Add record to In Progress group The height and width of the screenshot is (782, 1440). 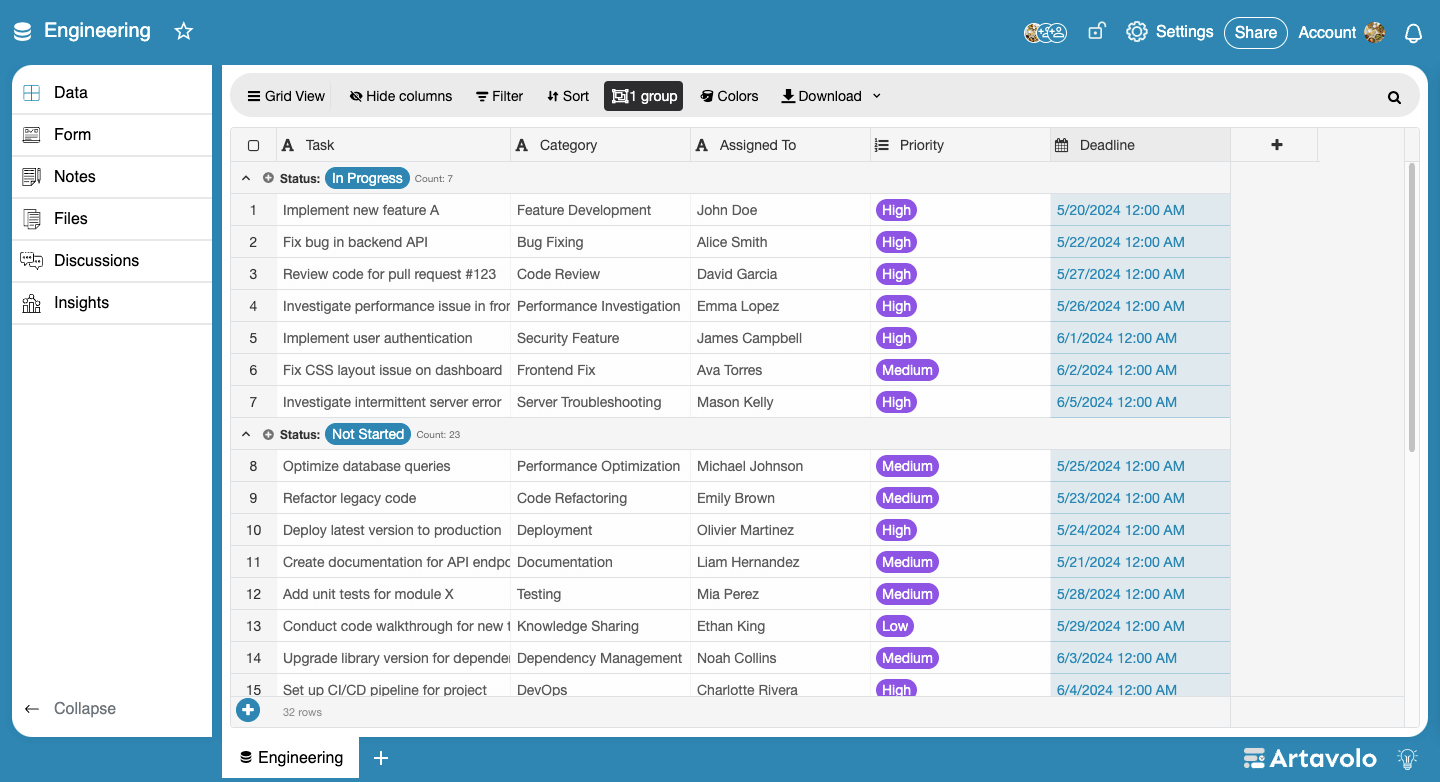(268, 178)
